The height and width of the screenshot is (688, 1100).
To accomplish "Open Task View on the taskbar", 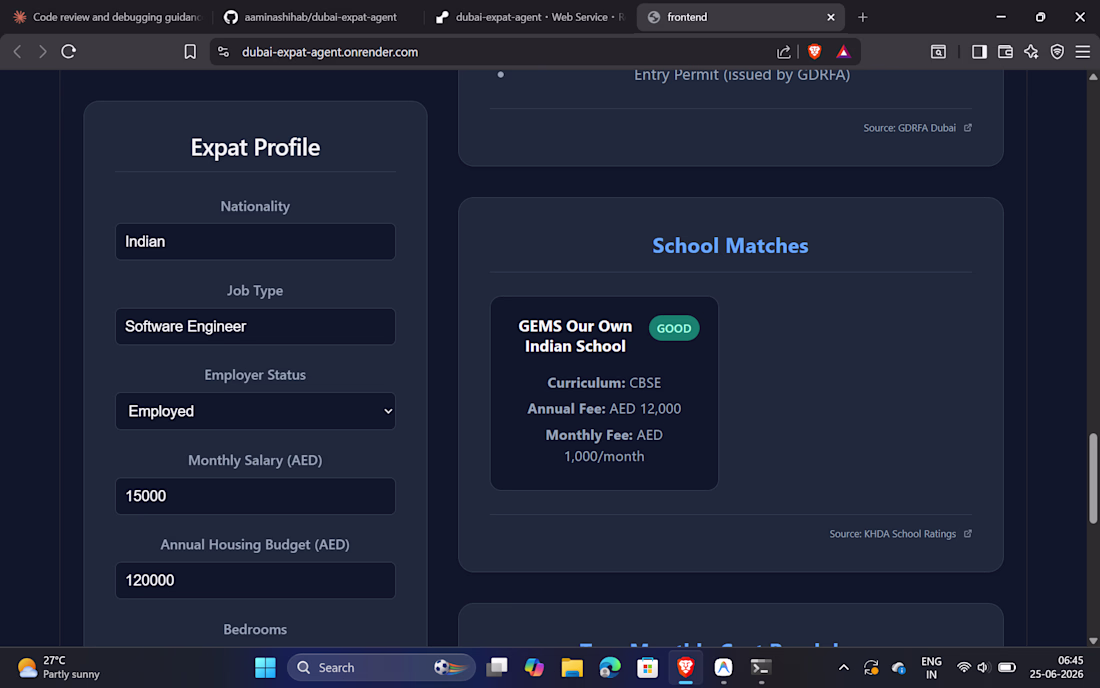I will 497,668.
